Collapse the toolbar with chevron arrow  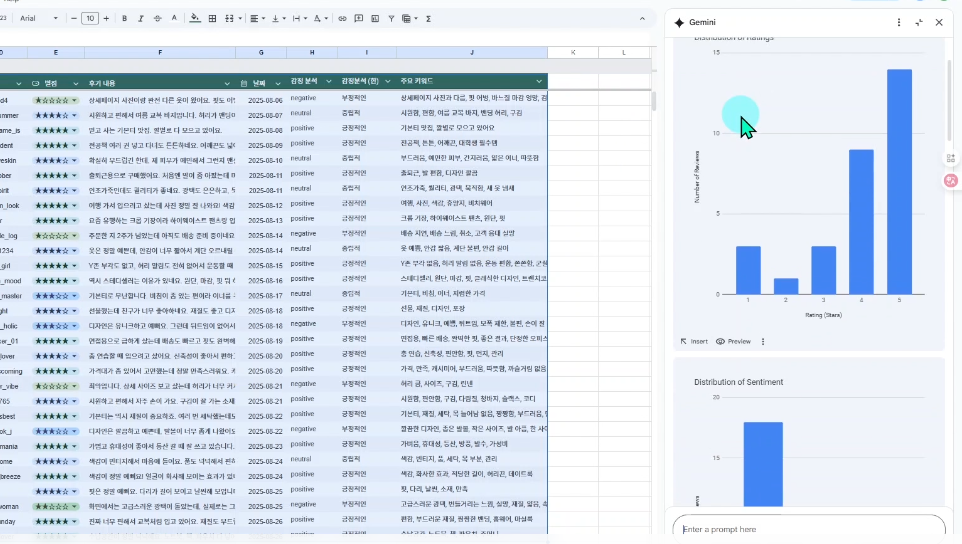click(x=642, y=18)
